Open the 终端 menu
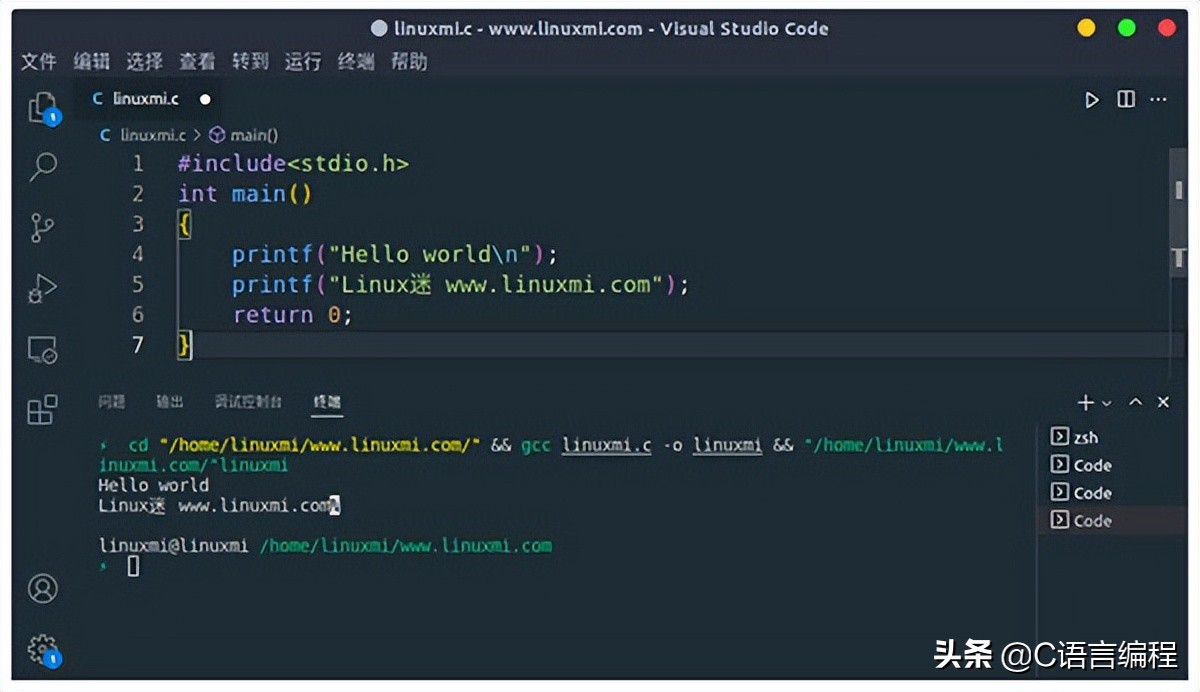 click(356, 62)
